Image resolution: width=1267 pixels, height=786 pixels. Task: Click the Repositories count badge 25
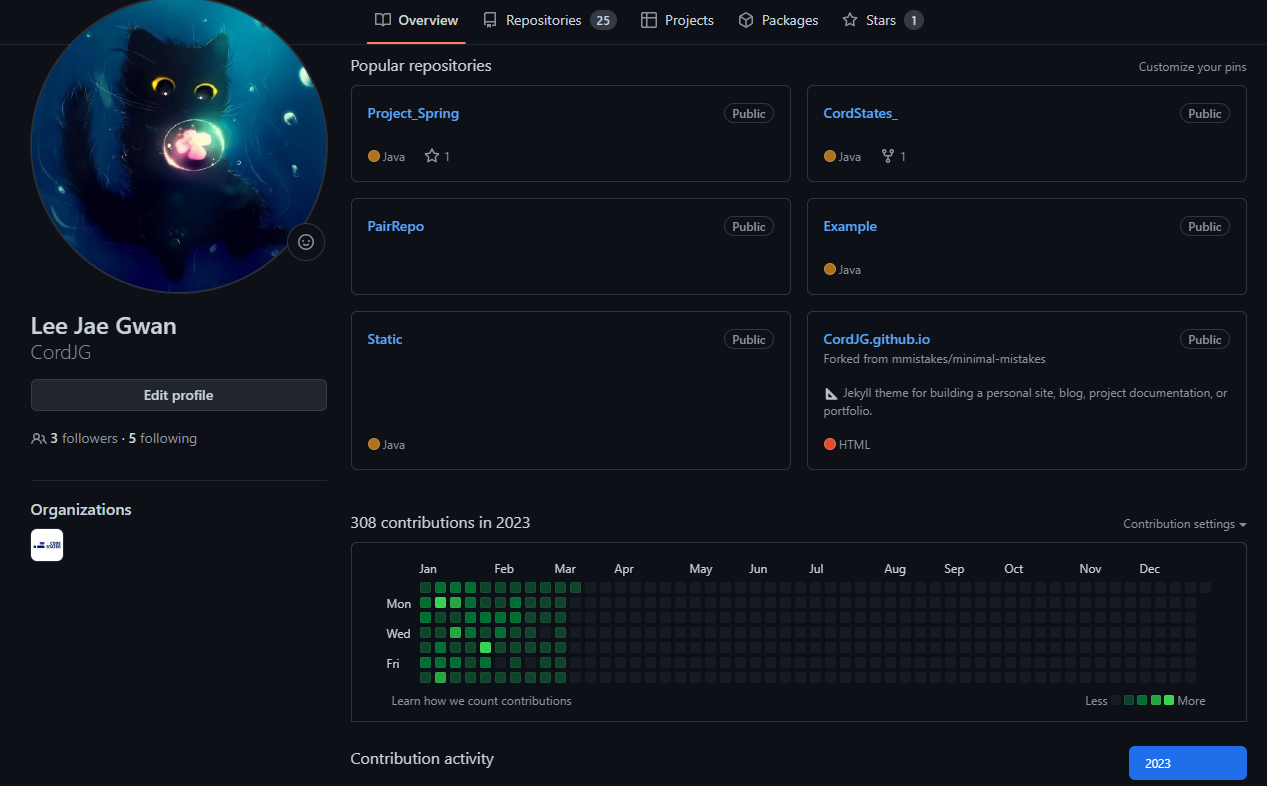click(603, 20)
